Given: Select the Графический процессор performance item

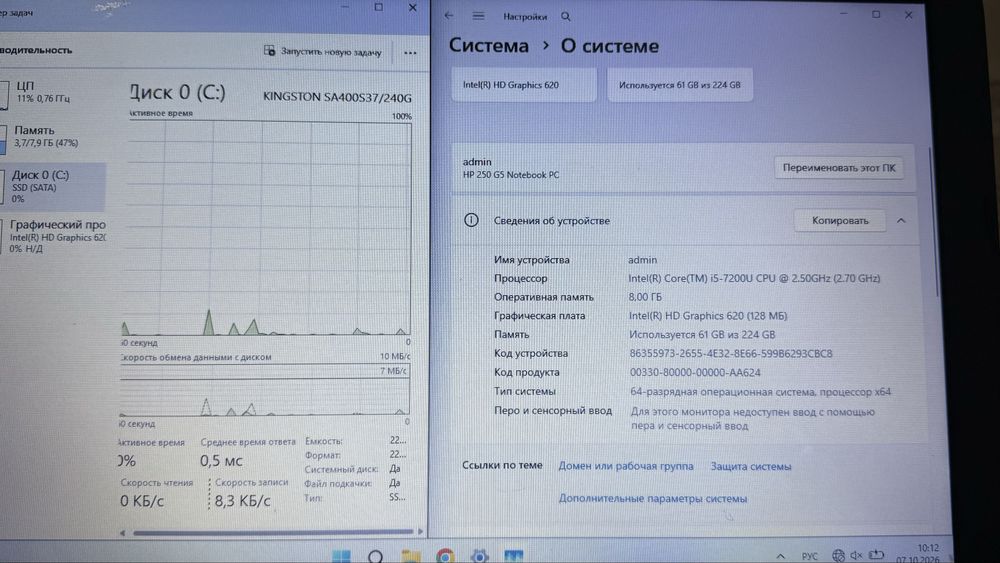Looking at the screenshot, I should pos(54,236).
